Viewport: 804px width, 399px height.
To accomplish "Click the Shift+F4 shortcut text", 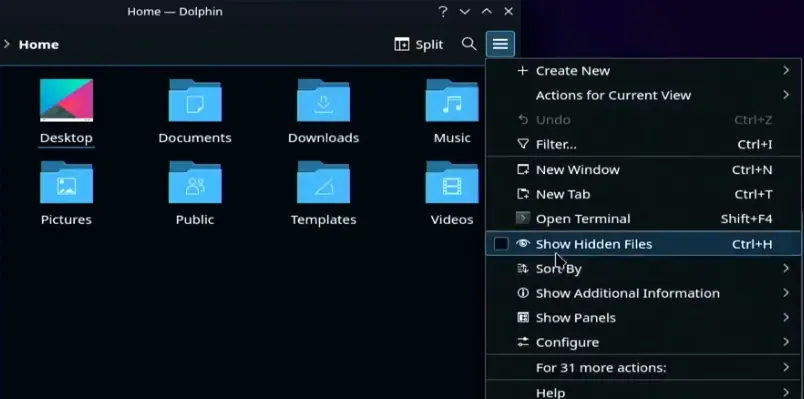I will coord(747,219).
